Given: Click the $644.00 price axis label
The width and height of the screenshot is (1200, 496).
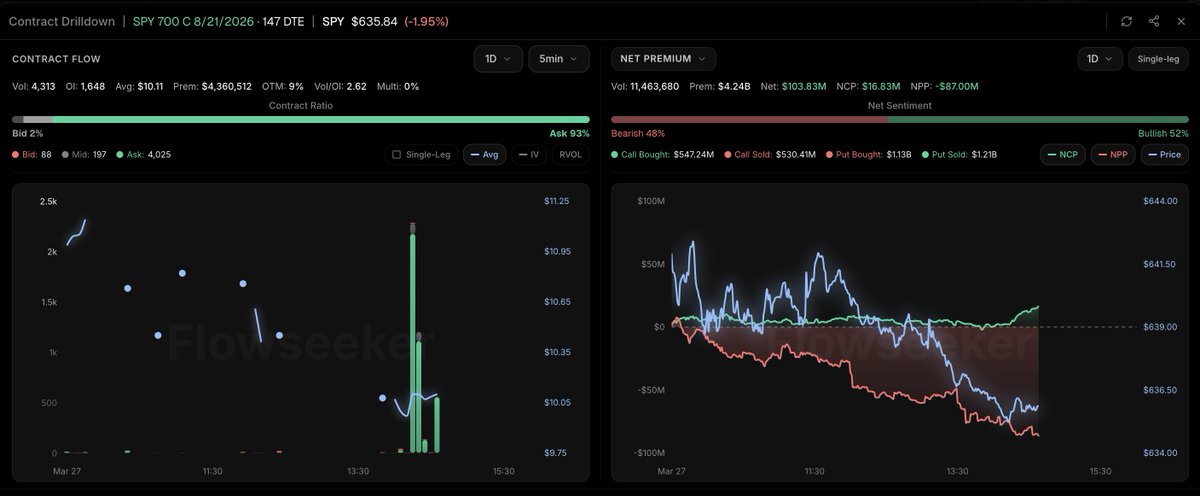Looking at the screenshot, I should [1160, 201].
